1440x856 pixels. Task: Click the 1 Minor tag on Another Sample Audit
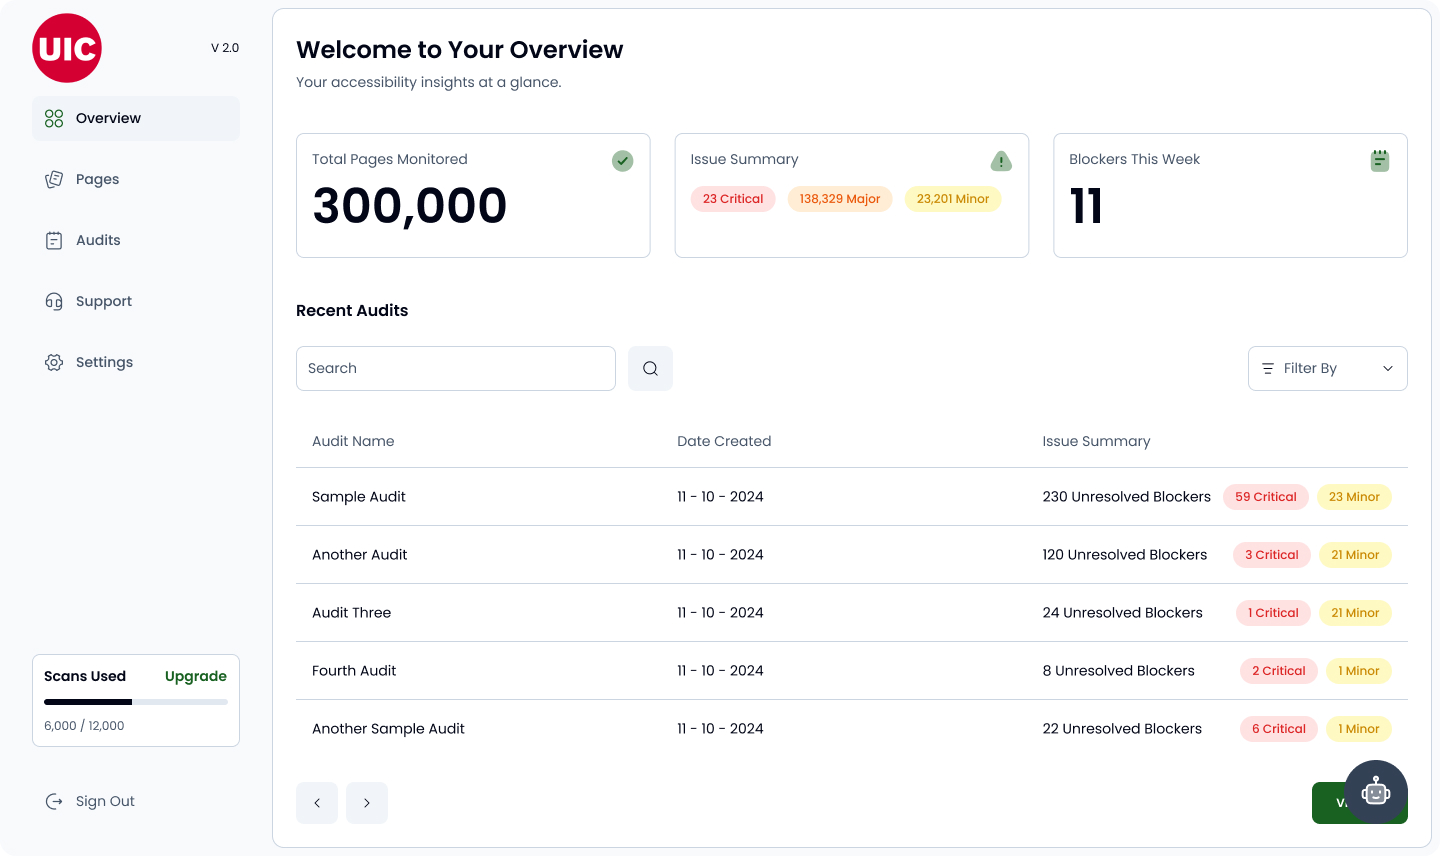pyautogui.click(x=1359, y=729)
